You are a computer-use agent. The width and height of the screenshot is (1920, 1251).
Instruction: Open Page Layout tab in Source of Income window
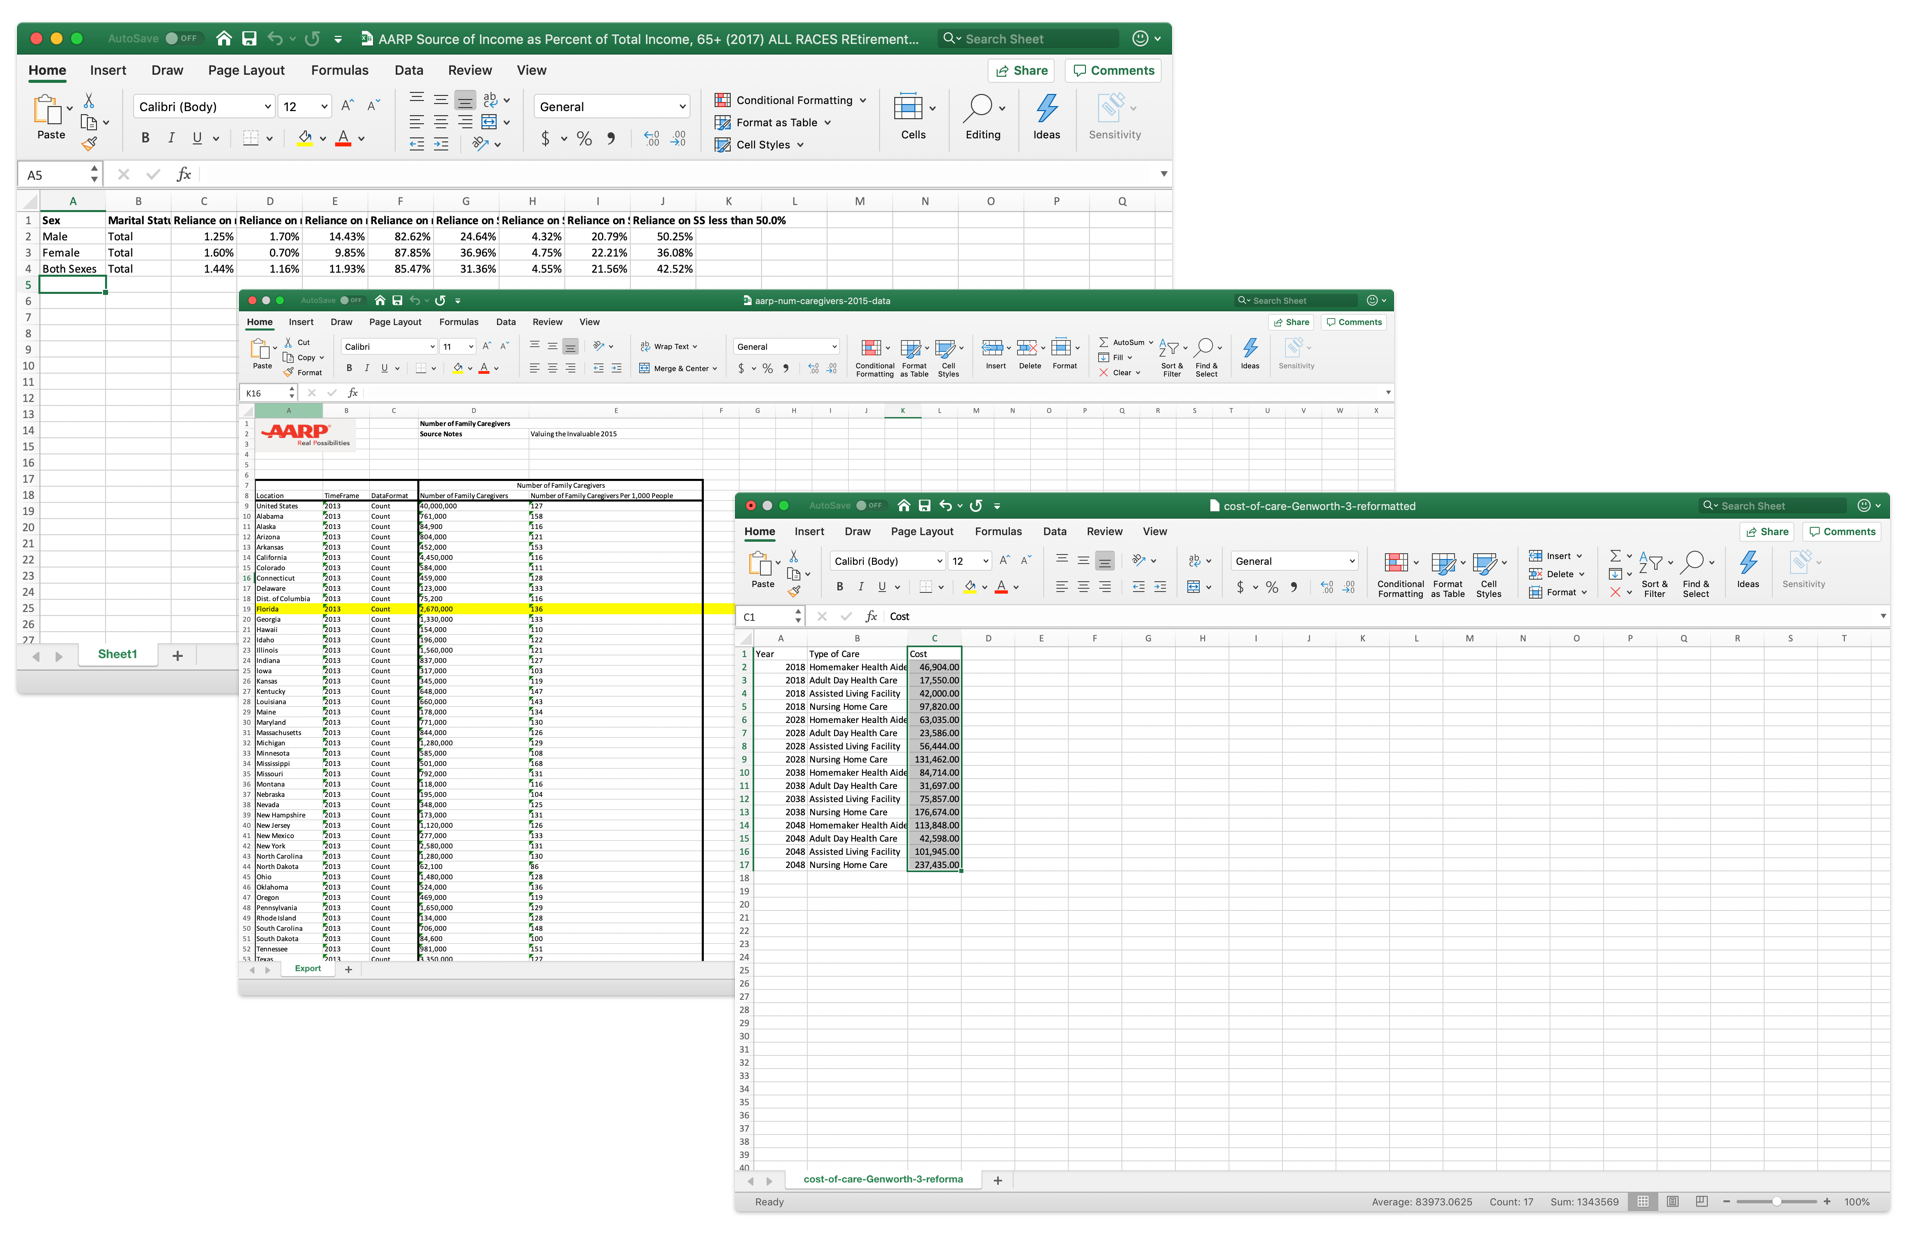[x=246, y=70]
